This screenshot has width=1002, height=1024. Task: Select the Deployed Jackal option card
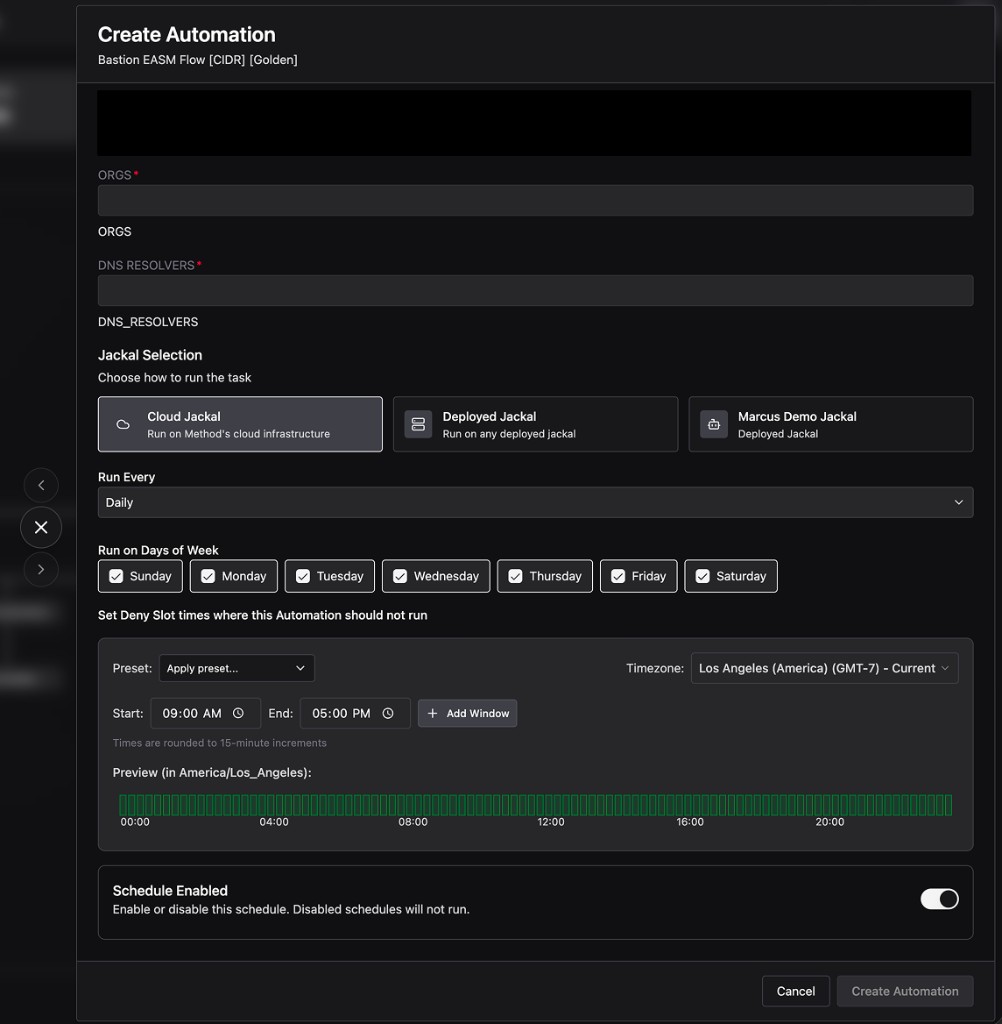pyautogui.click(x=536, y=424)
